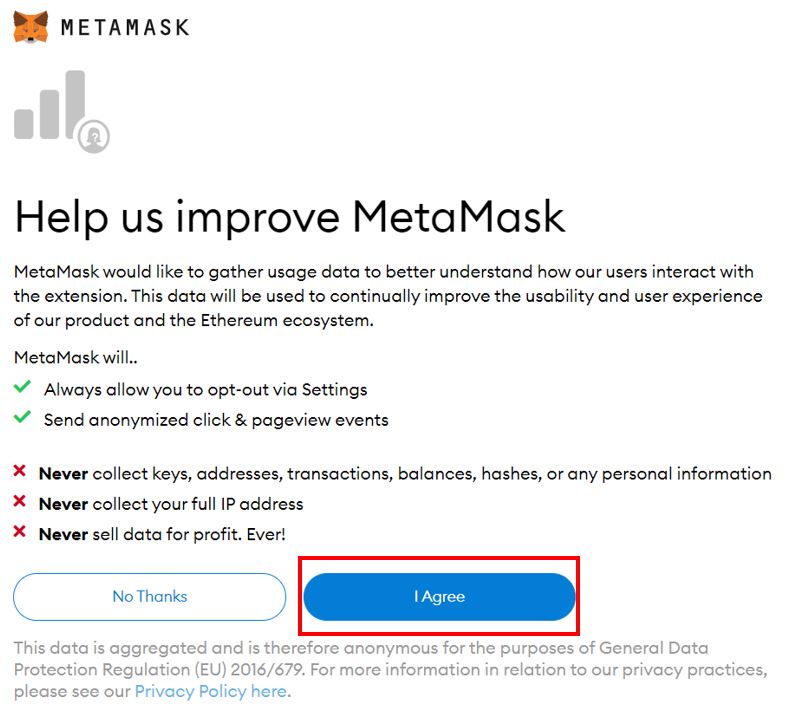
Task: Click the Help us improve MetaMask heading
Action: (x=290, y=216)
